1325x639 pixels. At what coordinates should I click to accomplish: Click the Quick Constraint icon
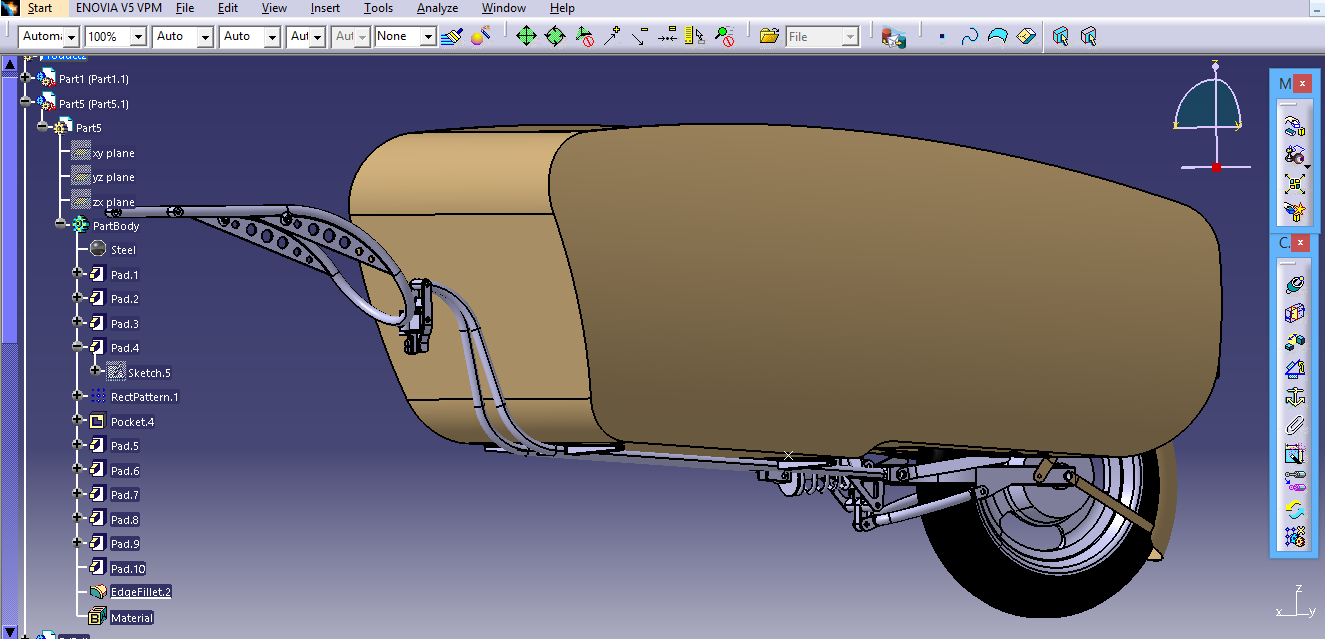click(x=1295, y=453)
